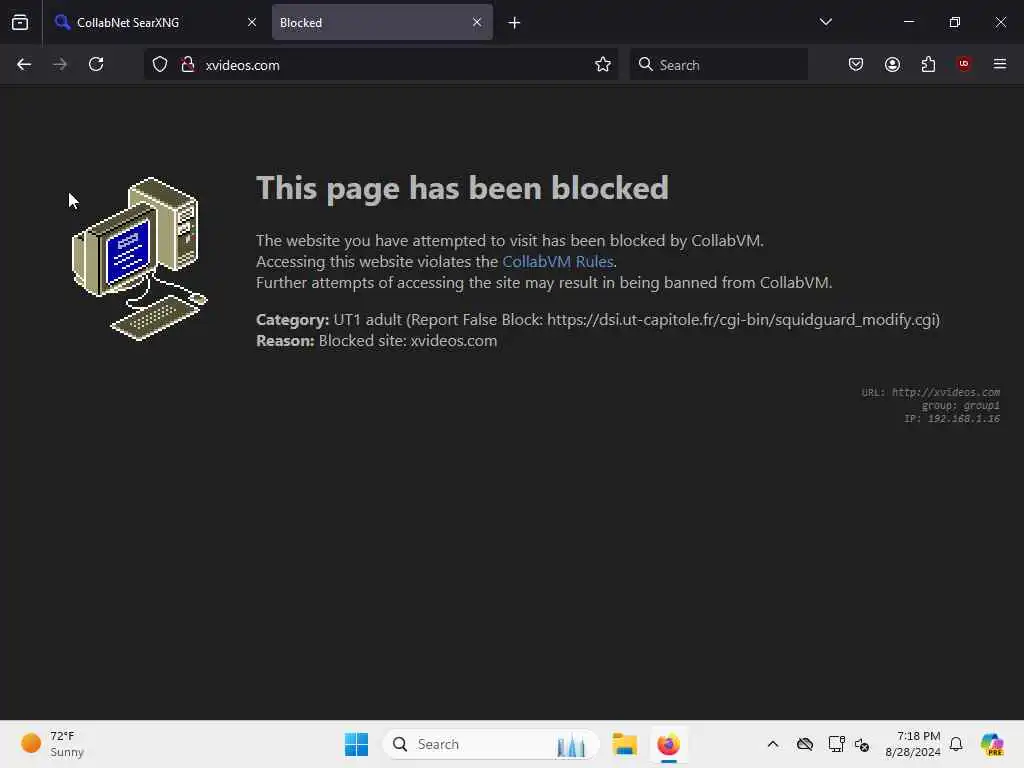
Task: View site connection security padlock
Action: (188, 64)
